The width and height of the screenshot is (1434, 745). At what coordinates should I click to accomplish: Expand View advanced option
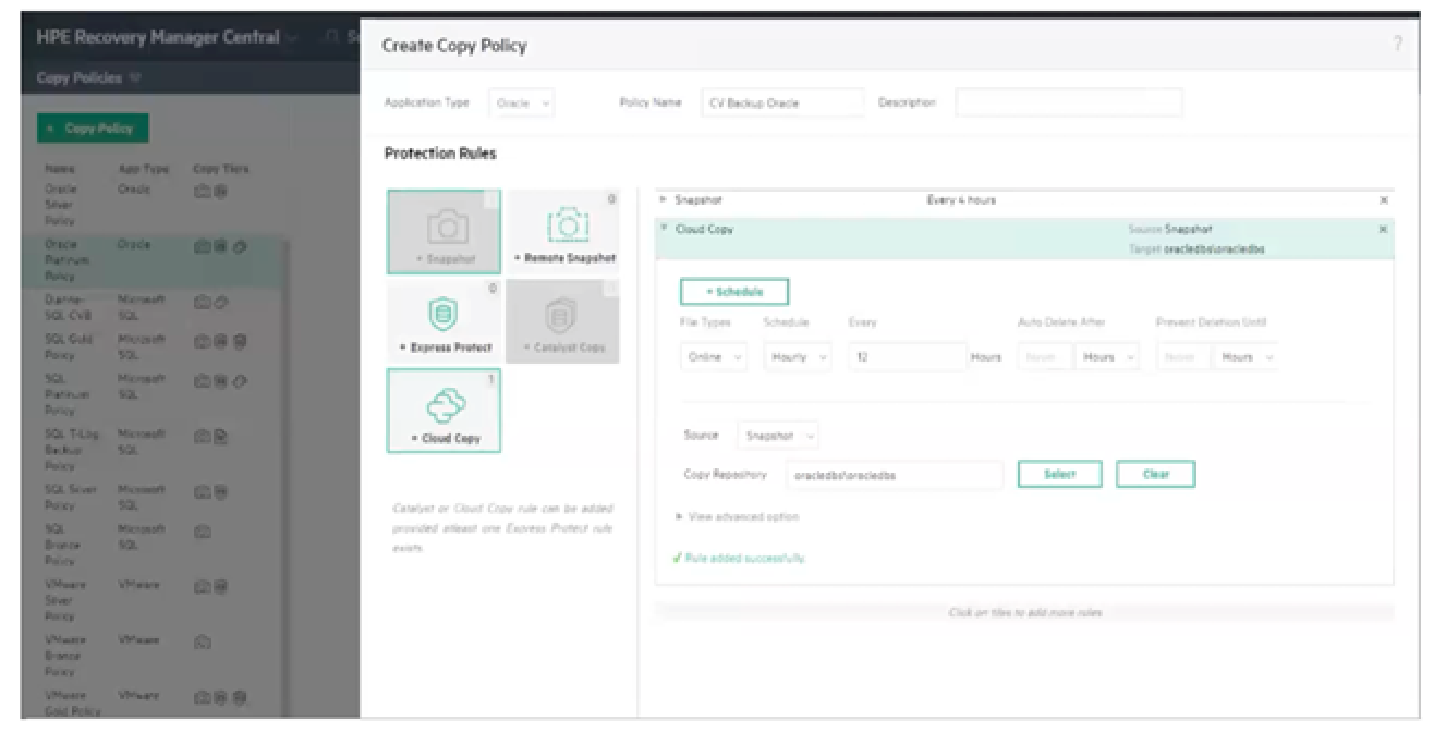coord(742,517)
